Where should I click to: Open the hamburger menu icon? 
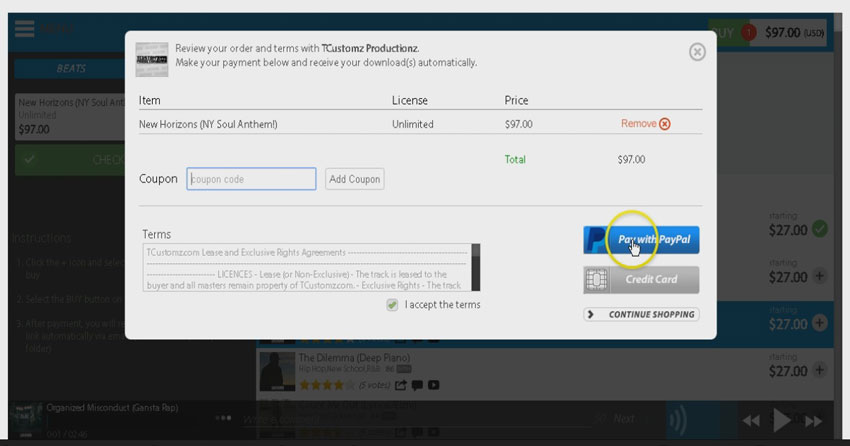click(x=24, y=29)
